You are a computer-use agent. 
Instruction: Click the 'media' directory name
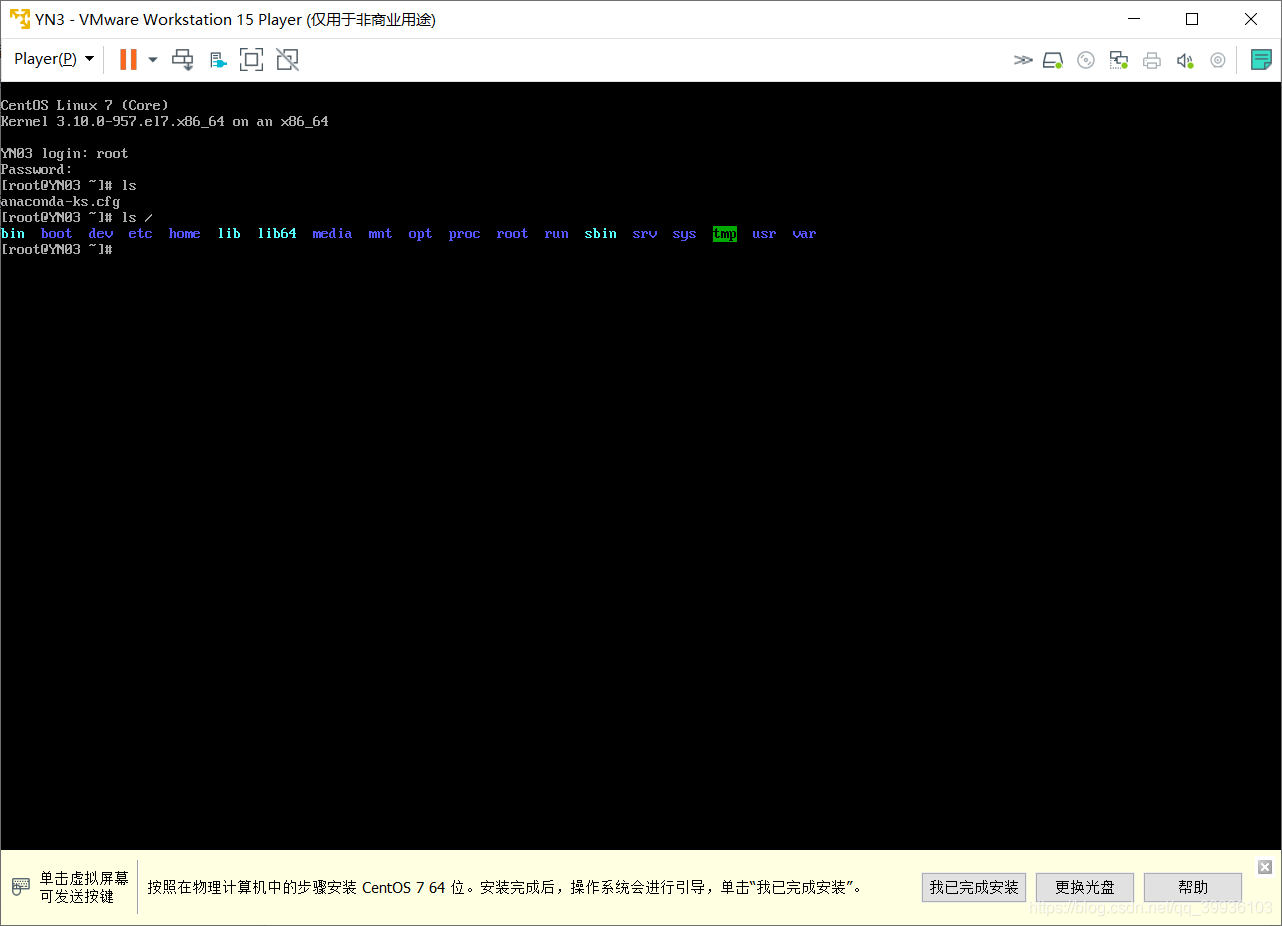[332, 233]
